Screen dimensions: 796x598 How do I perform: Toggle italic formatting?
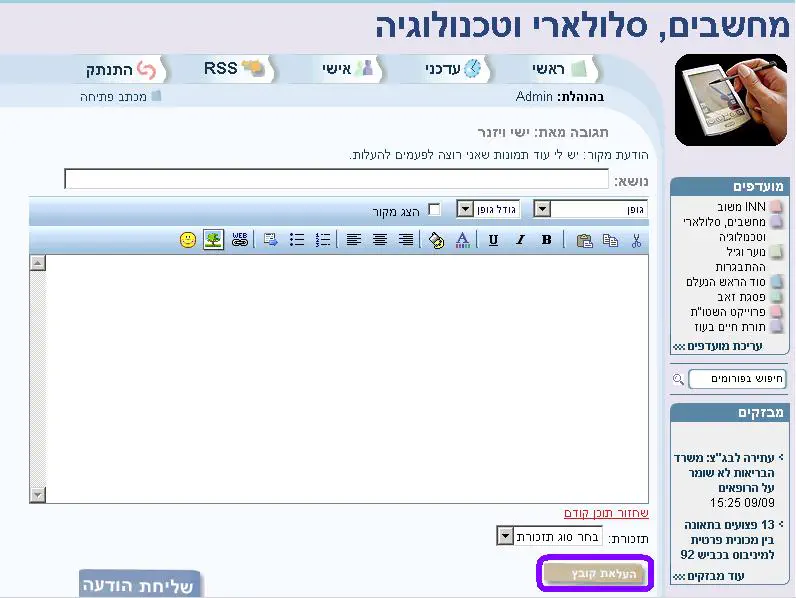[x=520, y=240]
